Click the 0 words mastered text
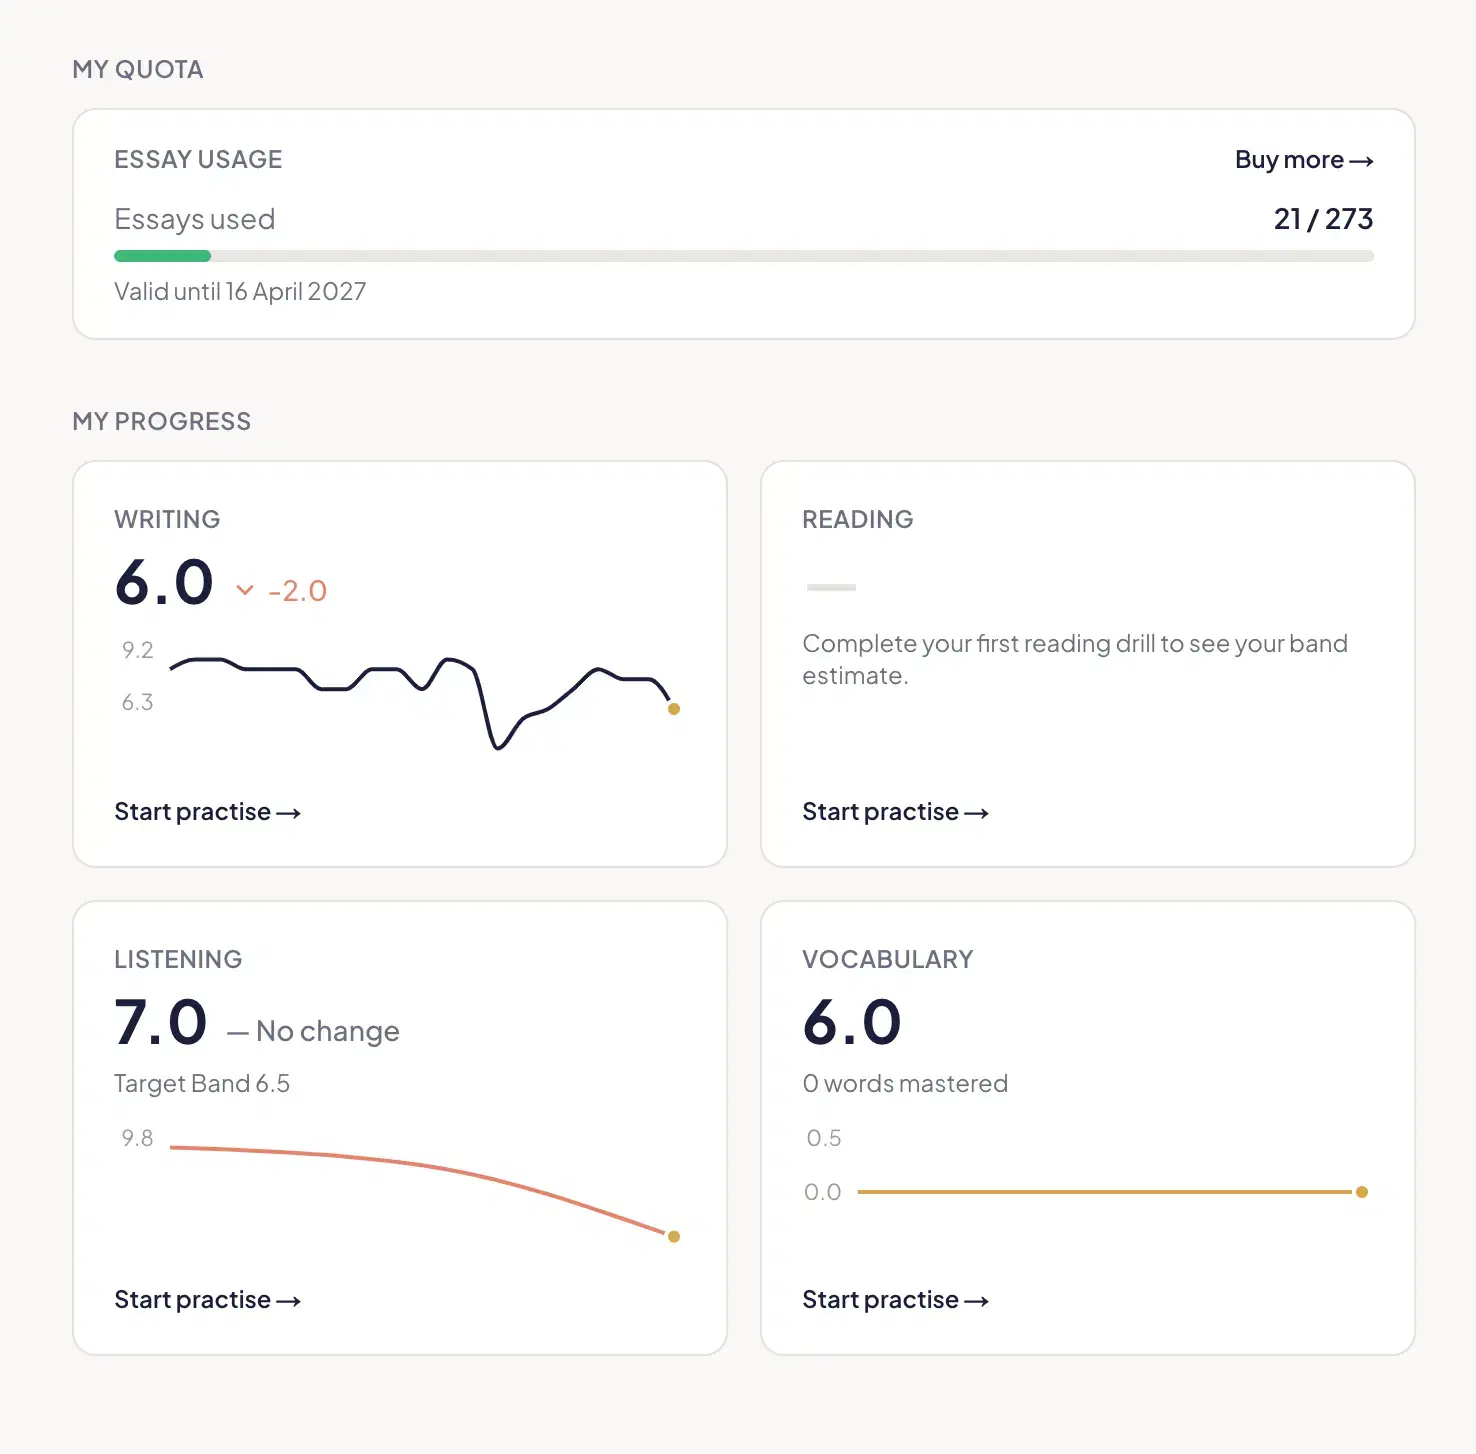The image size is (1476, 1454). click(x=905, y=1084)
